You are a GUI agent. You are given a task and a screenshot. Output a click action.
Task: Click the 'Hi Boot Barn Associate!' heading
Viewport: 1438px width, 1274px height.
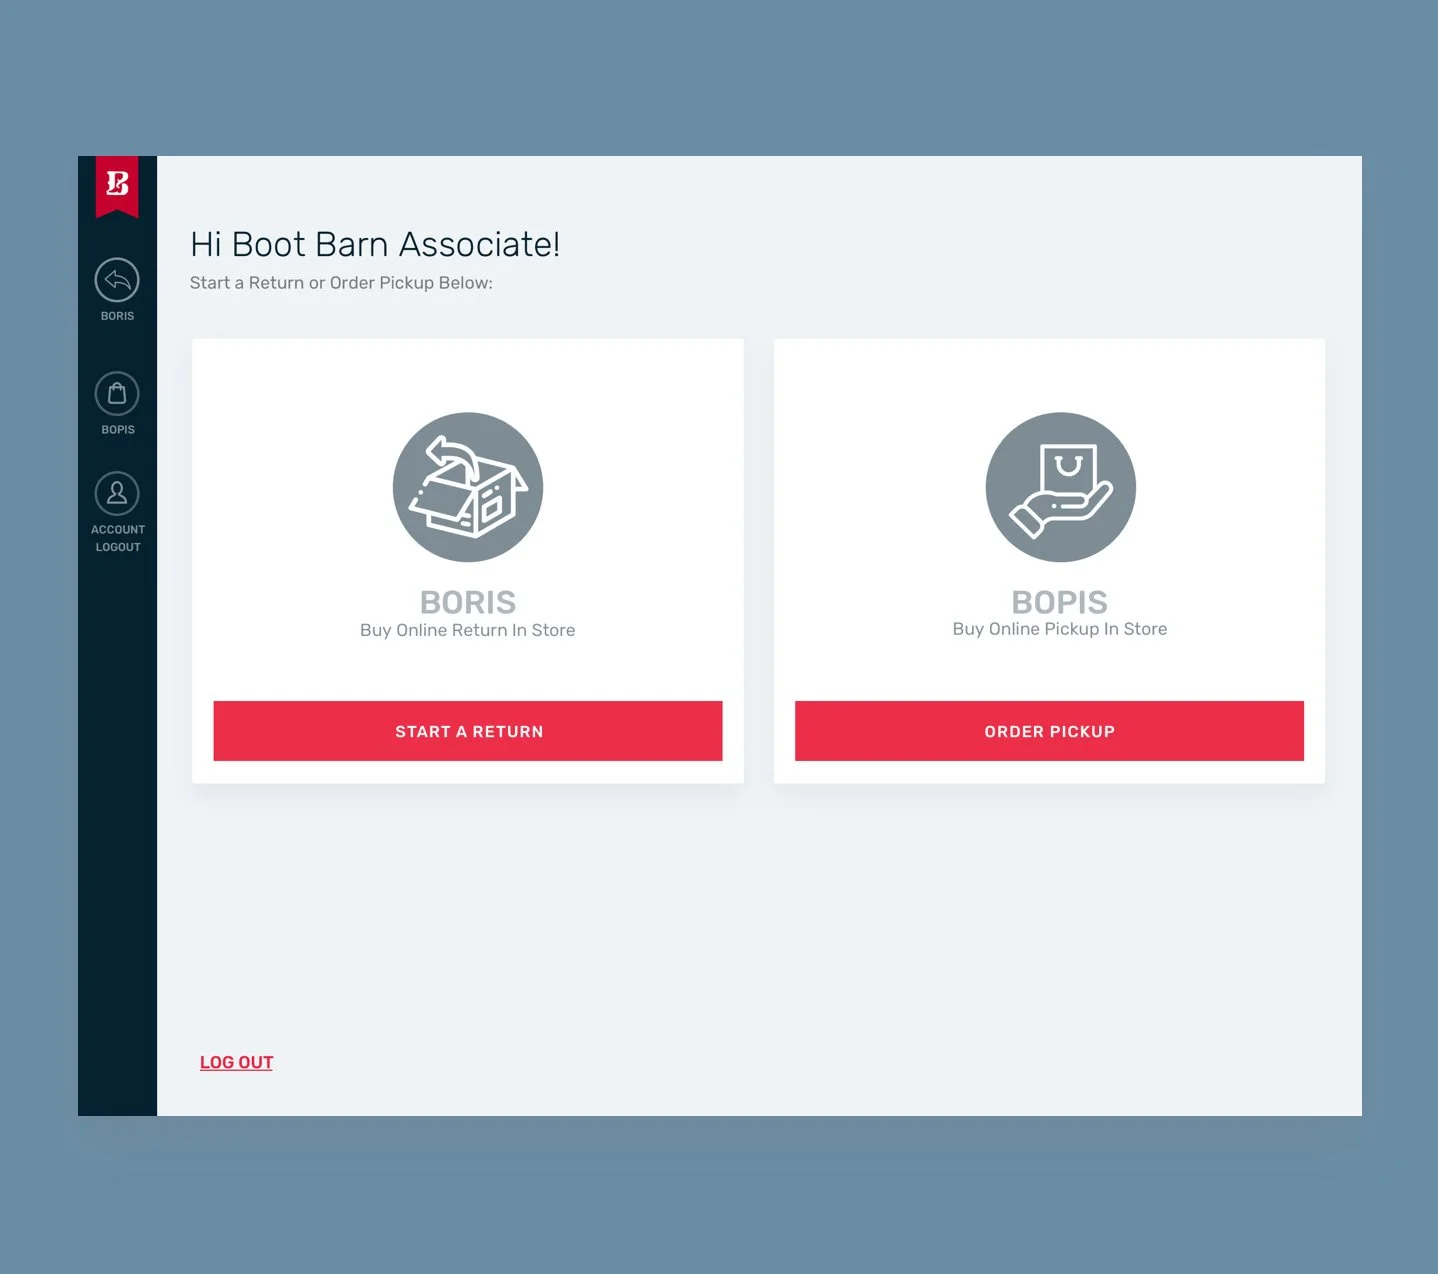click(375, 244)
